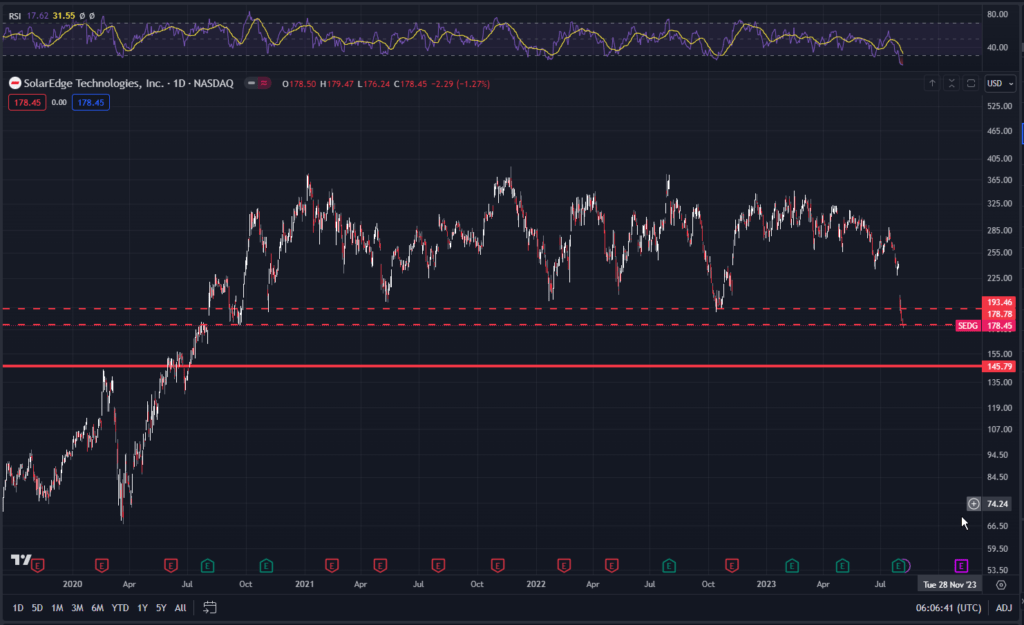Viewport: 1024px width, 625px height.
Task: Click blue 178.45 buy price button
Action: coord(91,103)
